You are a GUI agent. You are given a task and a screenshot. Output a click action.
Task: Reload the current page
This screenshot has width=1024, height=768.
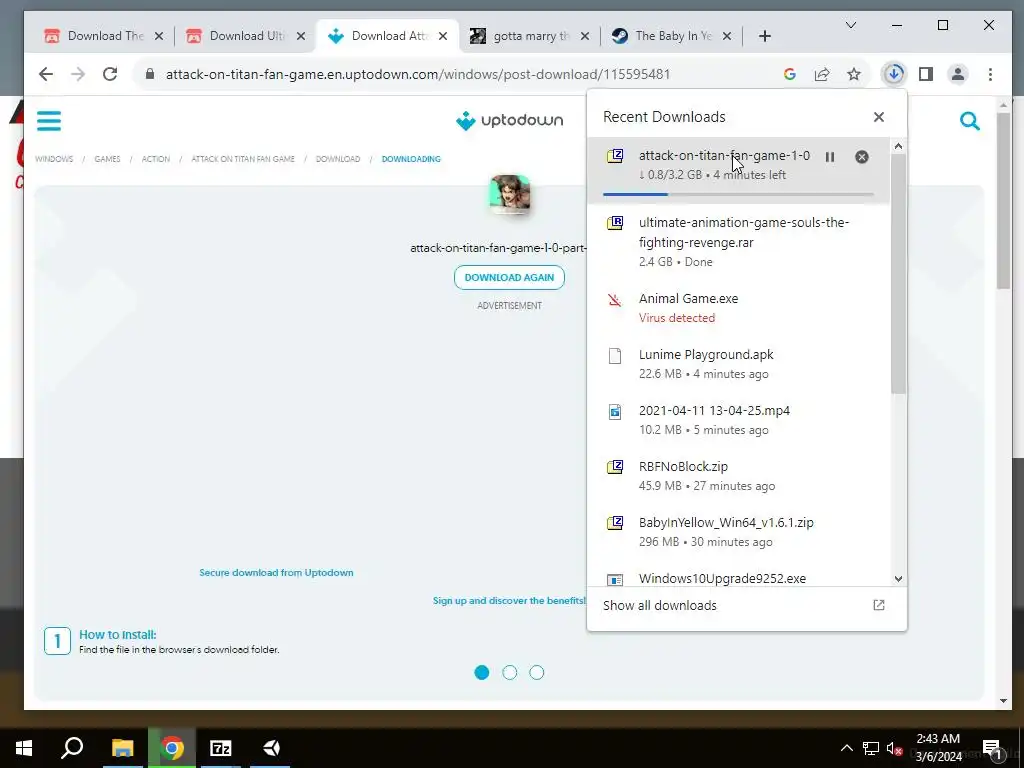click(110, 74)
